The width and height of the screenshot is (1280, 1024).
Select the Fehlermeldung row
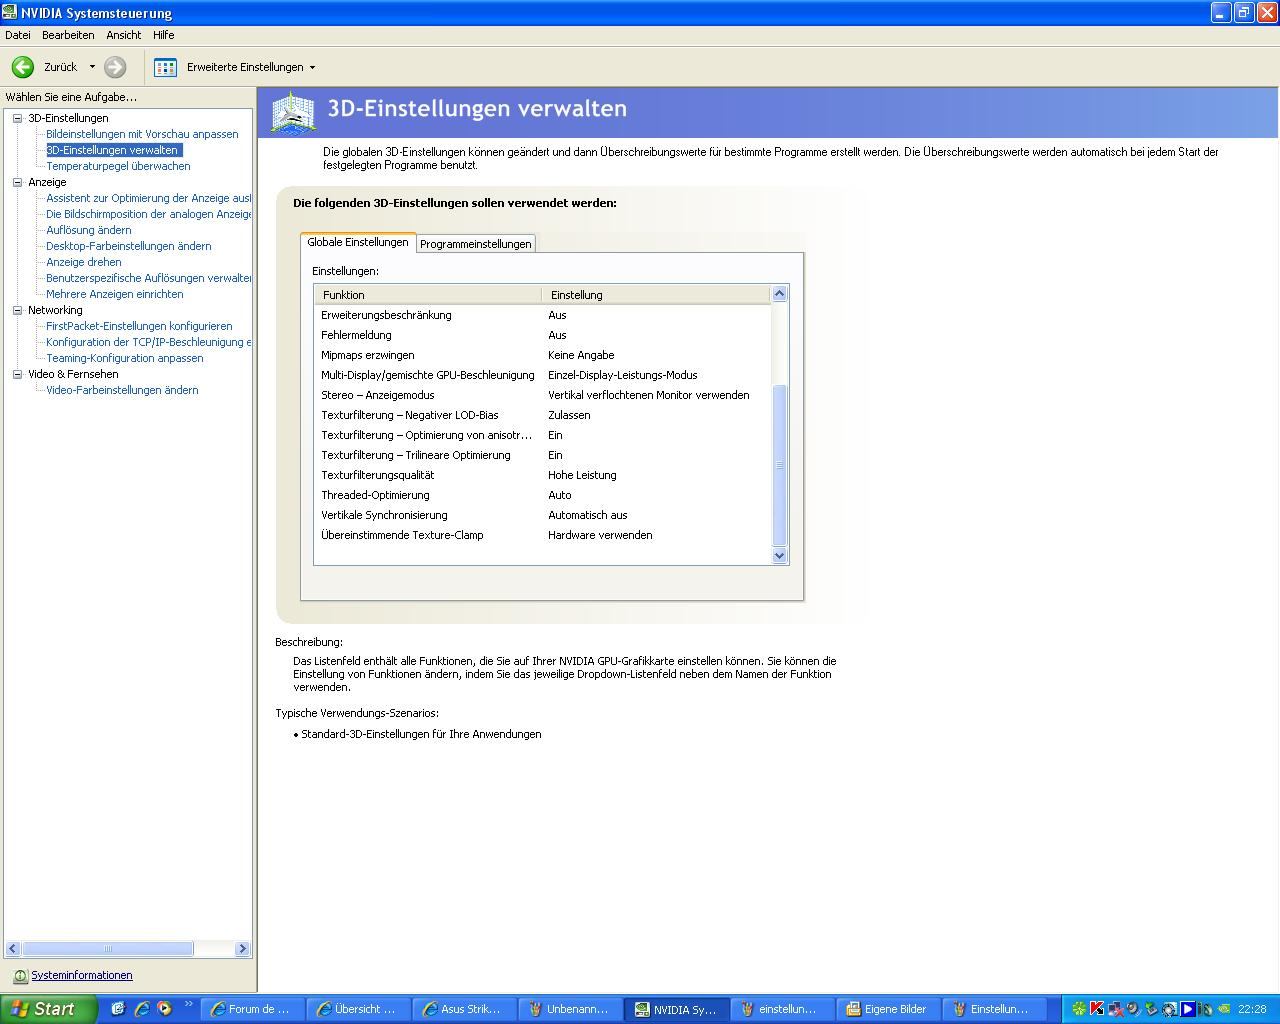543,335
